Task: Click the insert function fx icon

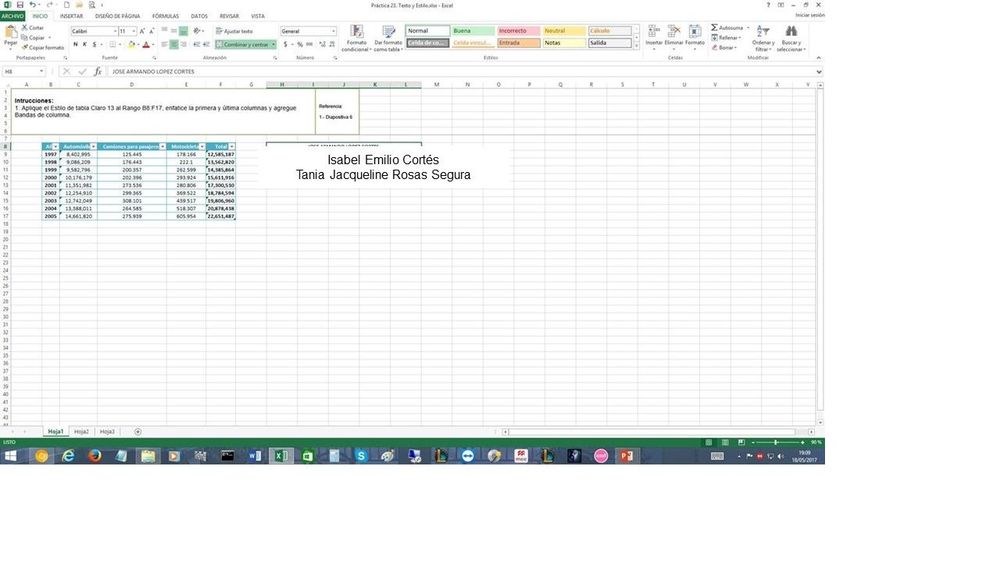Action: click(97, 72)
